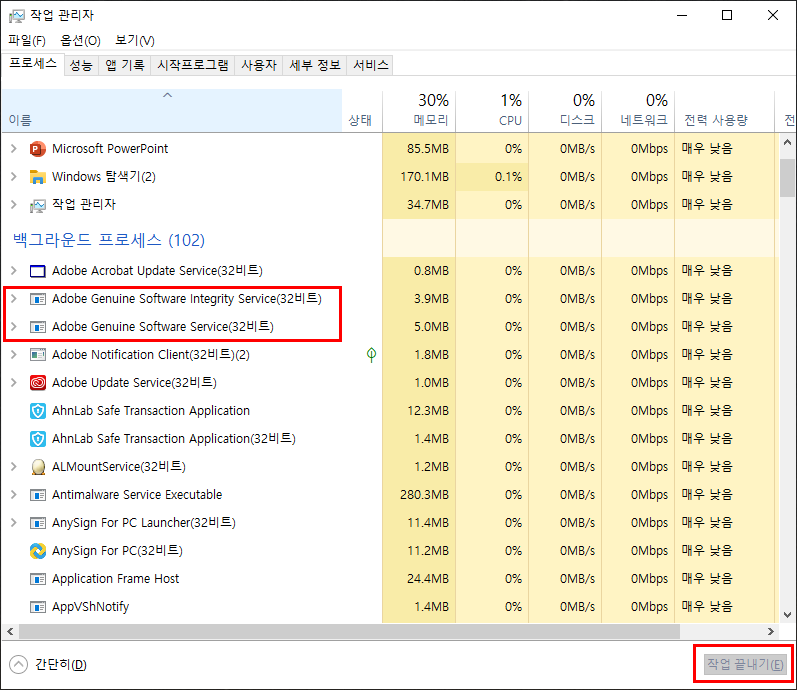
Task: Click the Adobe Acrobat Update Service icon
Action: [x=38, y=271]
